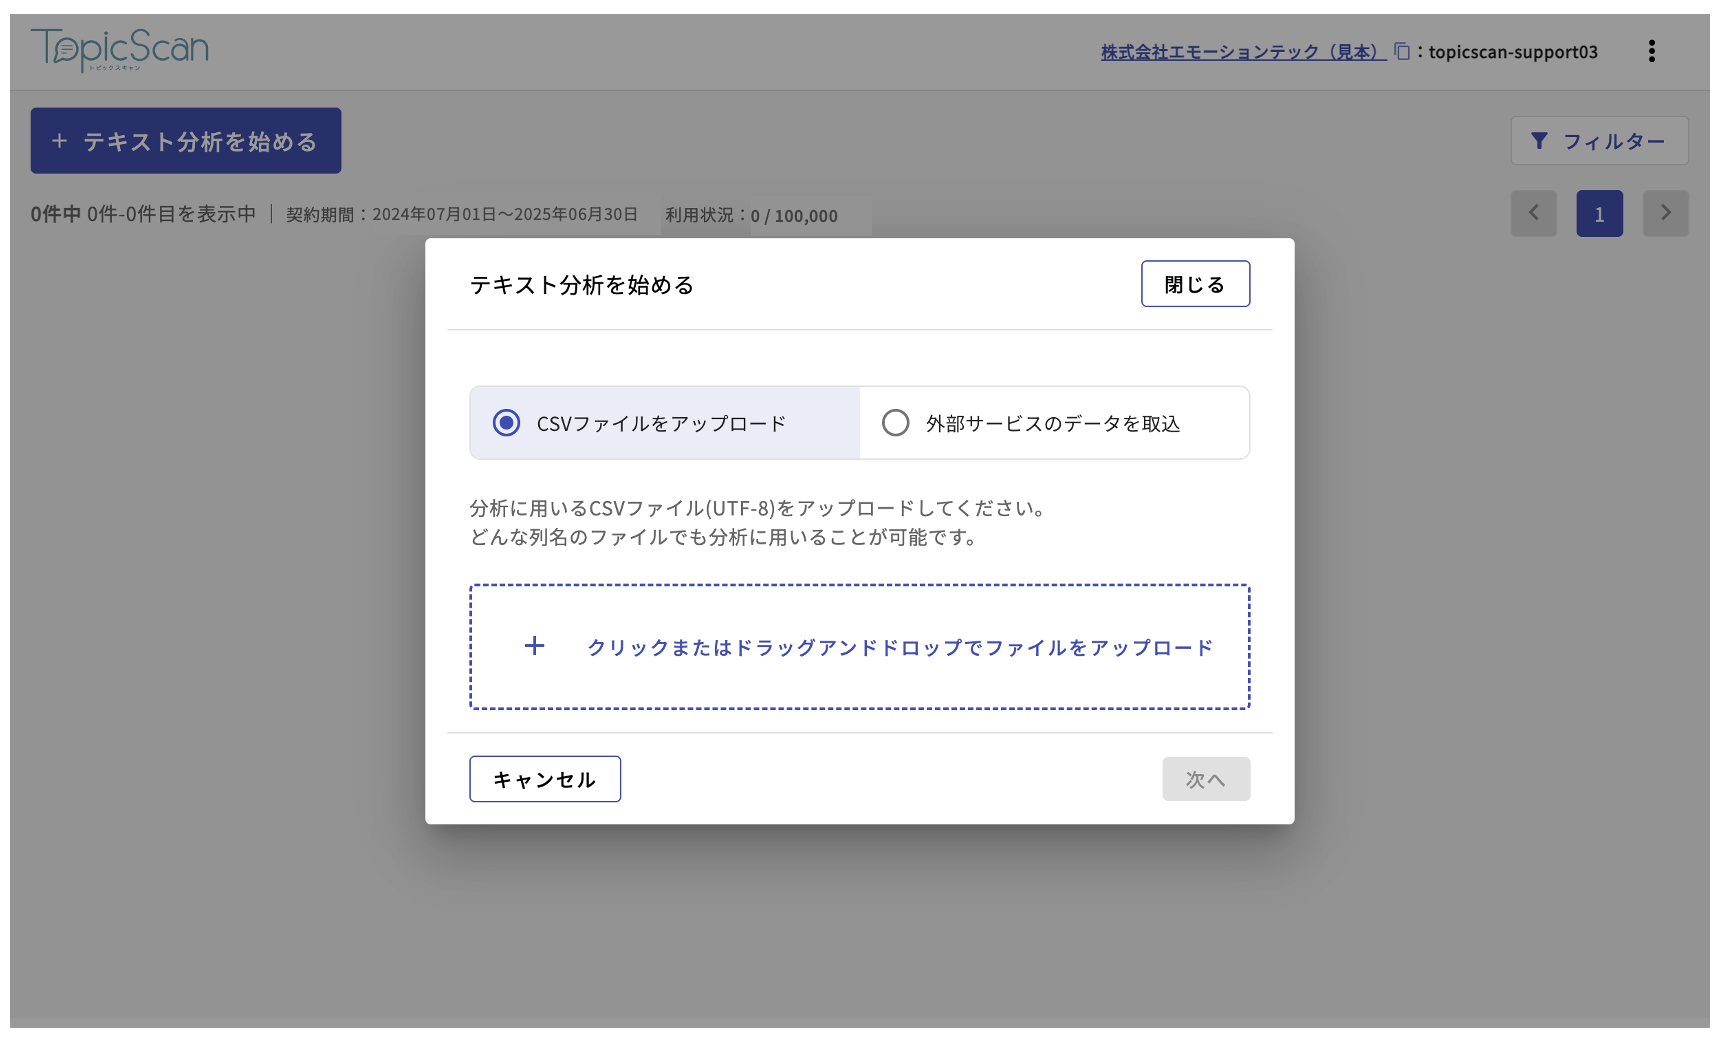The height and width of the screenshot is (1042, 1724).
Task: Close the dialog with the 閉じる button
Action: (x=1195, y=284)
